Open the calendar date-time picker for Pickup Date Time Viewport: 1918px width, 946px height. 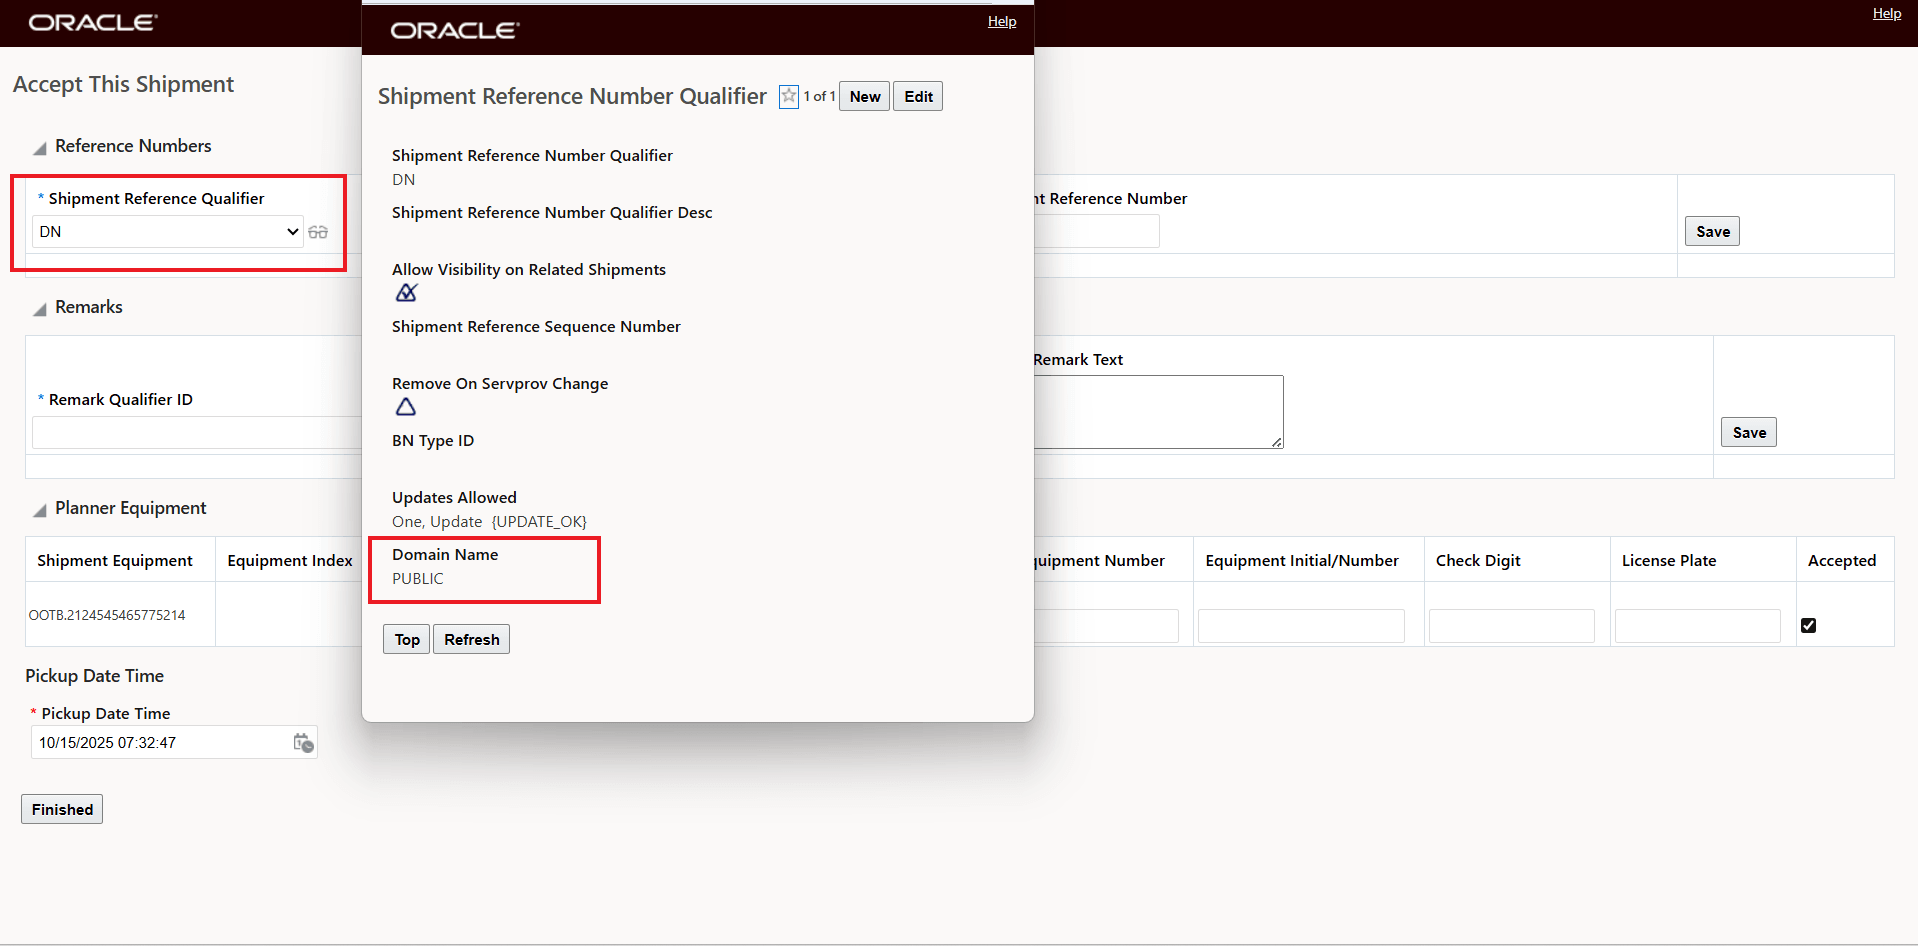click(x=302, y=743)
